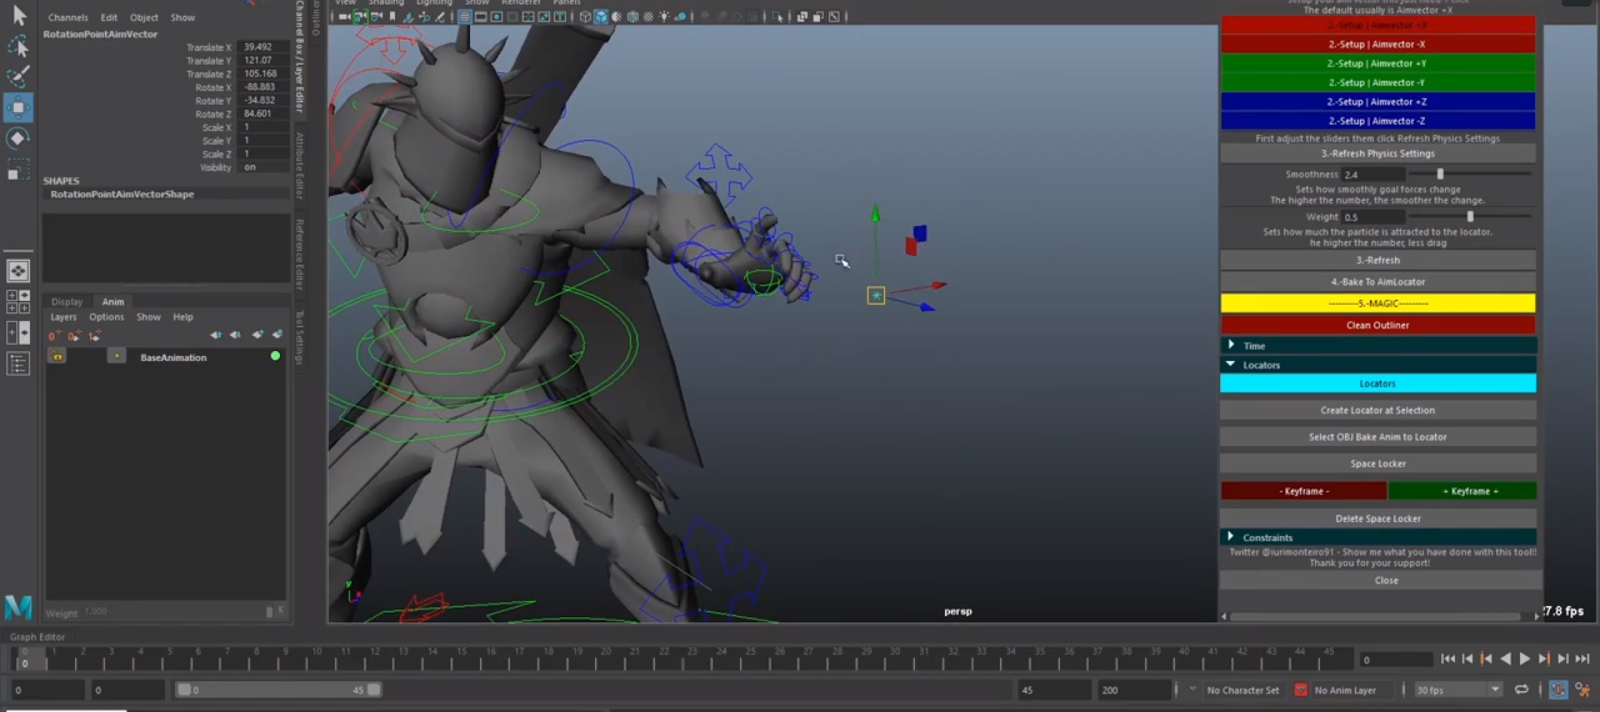Image resolution: width=1600 pixels, height=712 pixels.
Task: Switch to the Display layer tab
Action: (x=67, y=301)
